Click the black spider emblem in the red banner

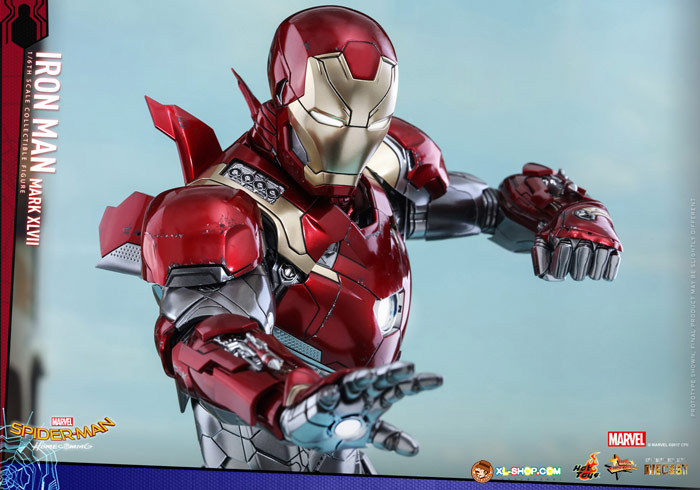click(26, 25)
